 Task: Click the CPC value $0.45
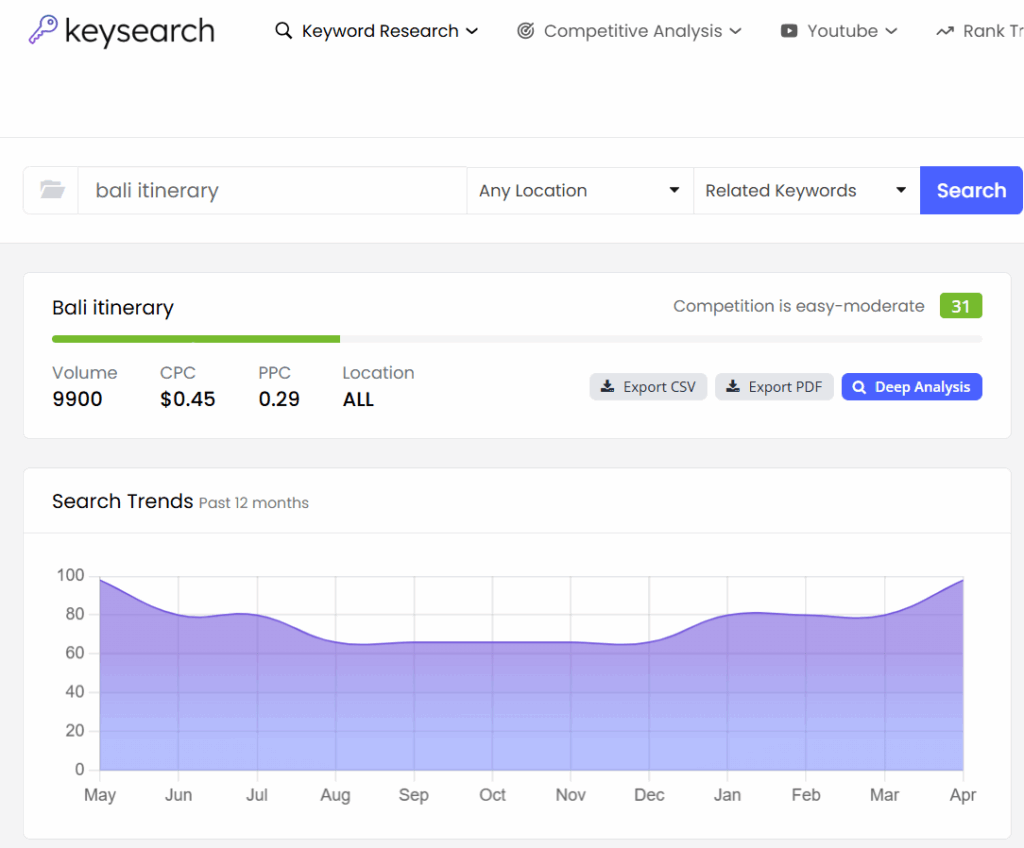[187, 399]
